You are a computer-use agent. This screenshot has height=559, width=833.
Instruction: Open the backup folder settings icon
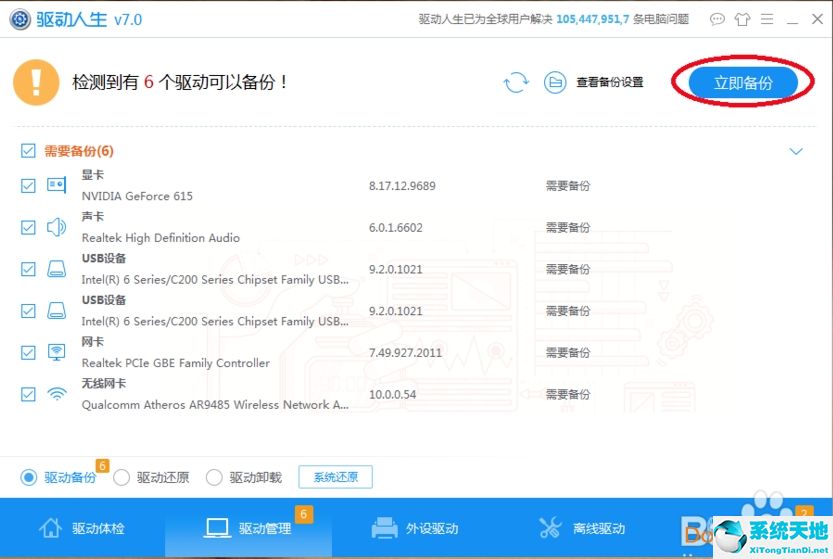pos(555,82)
